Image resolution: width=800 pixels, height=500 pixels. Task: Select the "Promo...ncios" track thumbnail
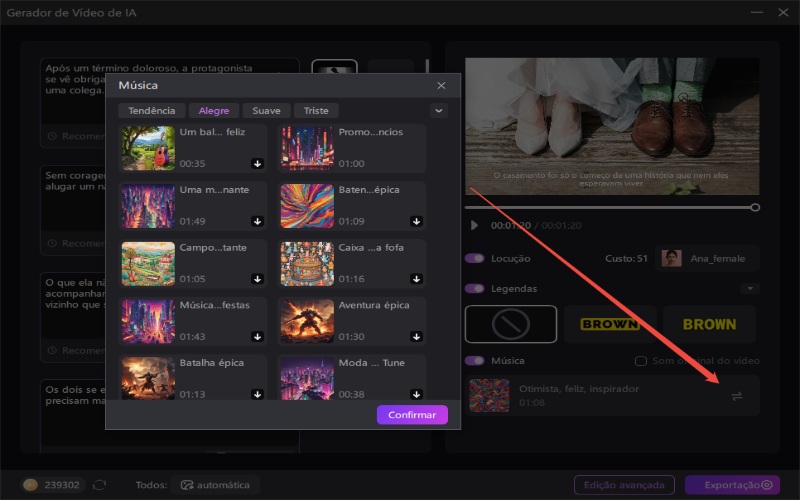307,148
